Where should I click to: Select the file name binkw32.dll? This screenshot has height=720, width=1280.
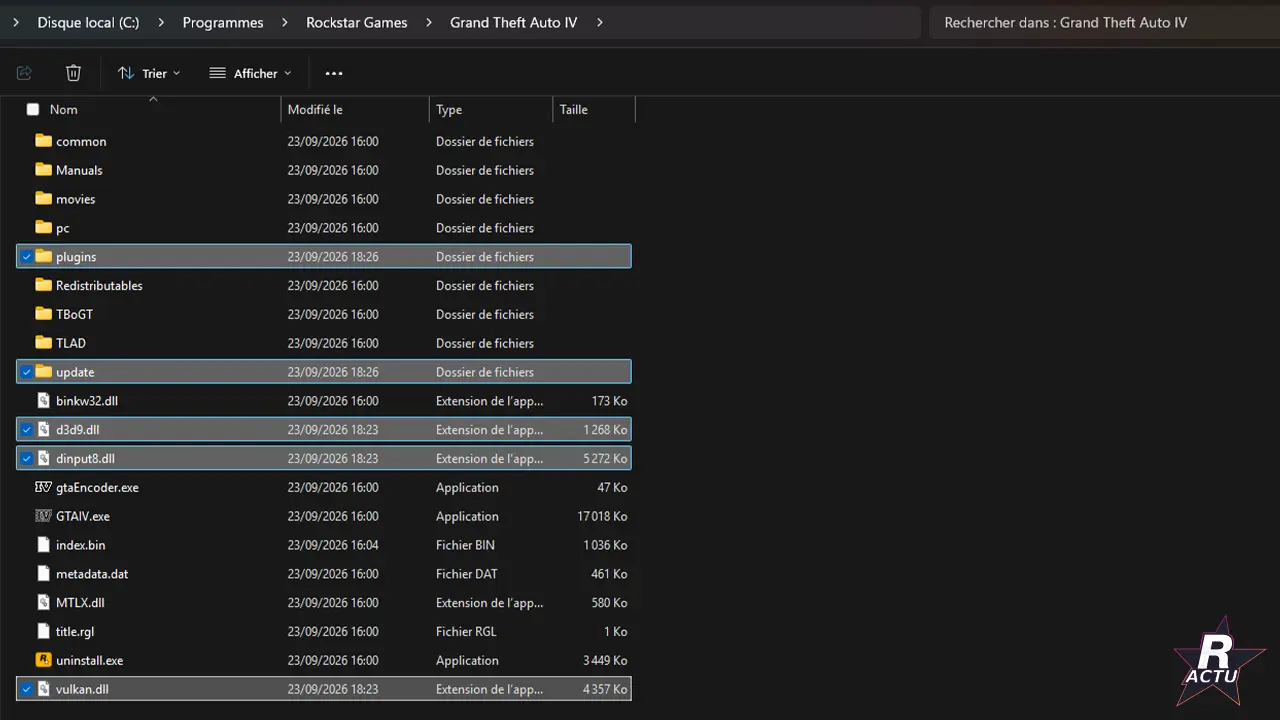(x=87, y=401)
